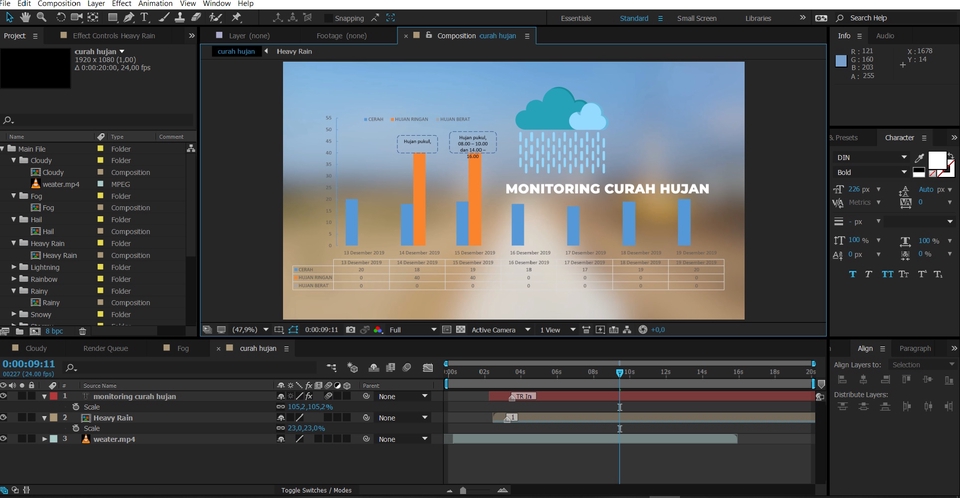Open the composition flowchart icon in viewer
The width and height of the screenshot is (960, 498).
point(627,330)
